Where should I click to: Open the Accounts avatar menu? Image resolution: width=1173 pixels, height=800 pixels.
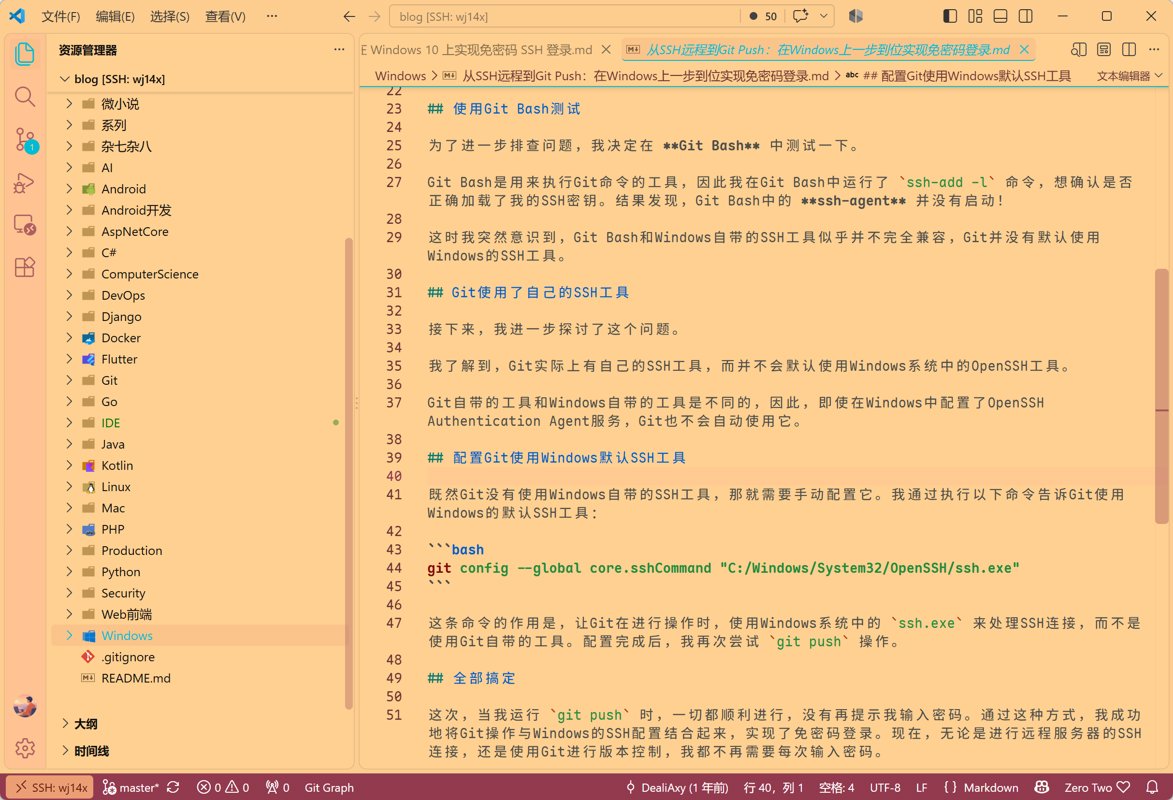coord(25,706)
